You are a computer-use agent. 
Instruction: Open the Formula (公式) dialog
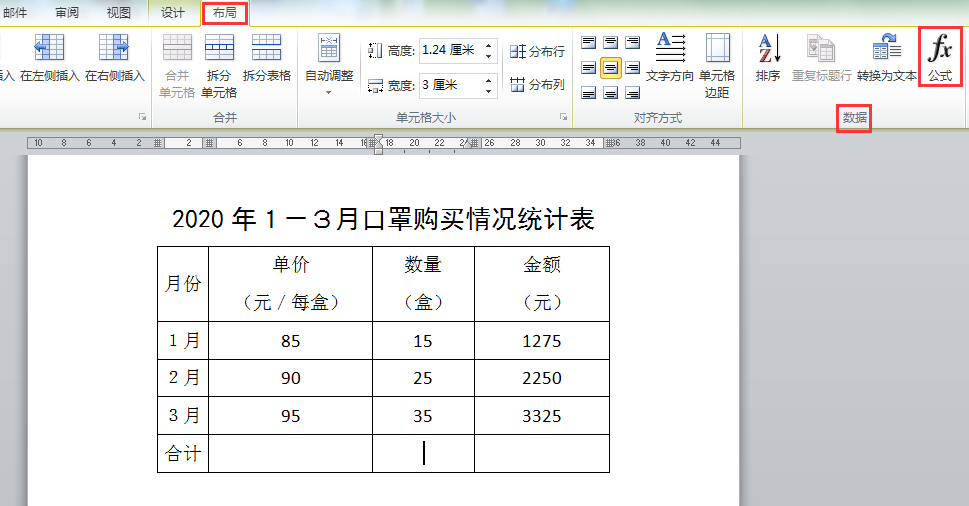940,57
